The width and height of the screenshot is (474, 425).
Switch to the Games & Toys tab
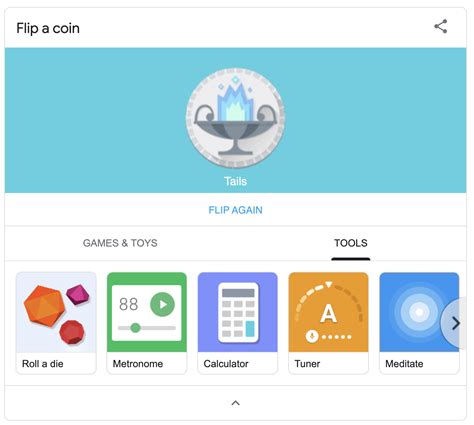click(x=120, y=243)
